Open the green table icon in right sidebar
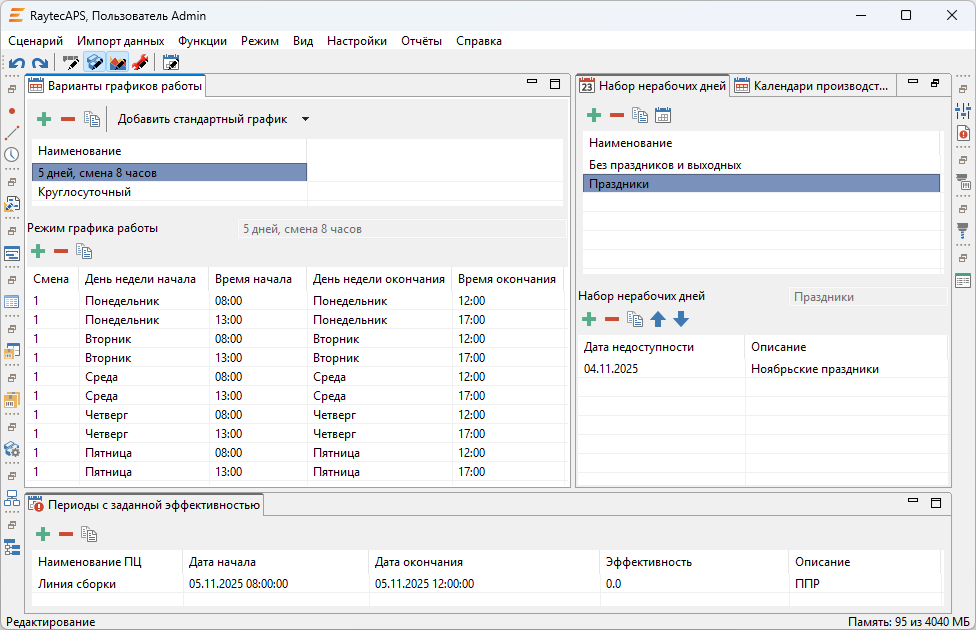 (x=963, y=281)
